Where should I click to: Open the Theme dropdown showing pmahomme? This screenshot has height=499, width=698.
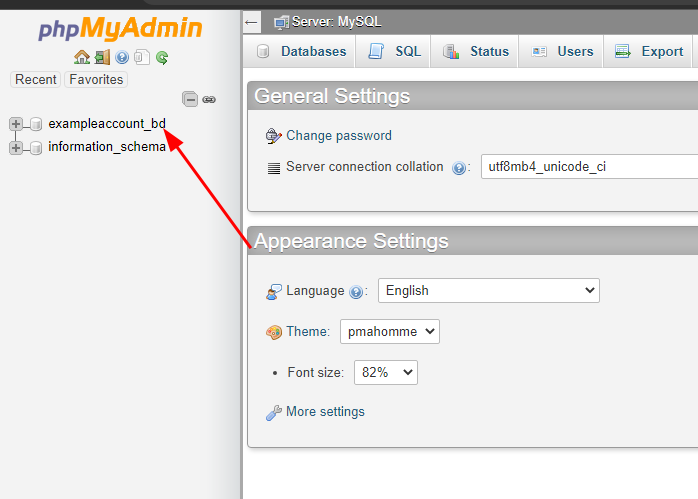tap(389, 332)
